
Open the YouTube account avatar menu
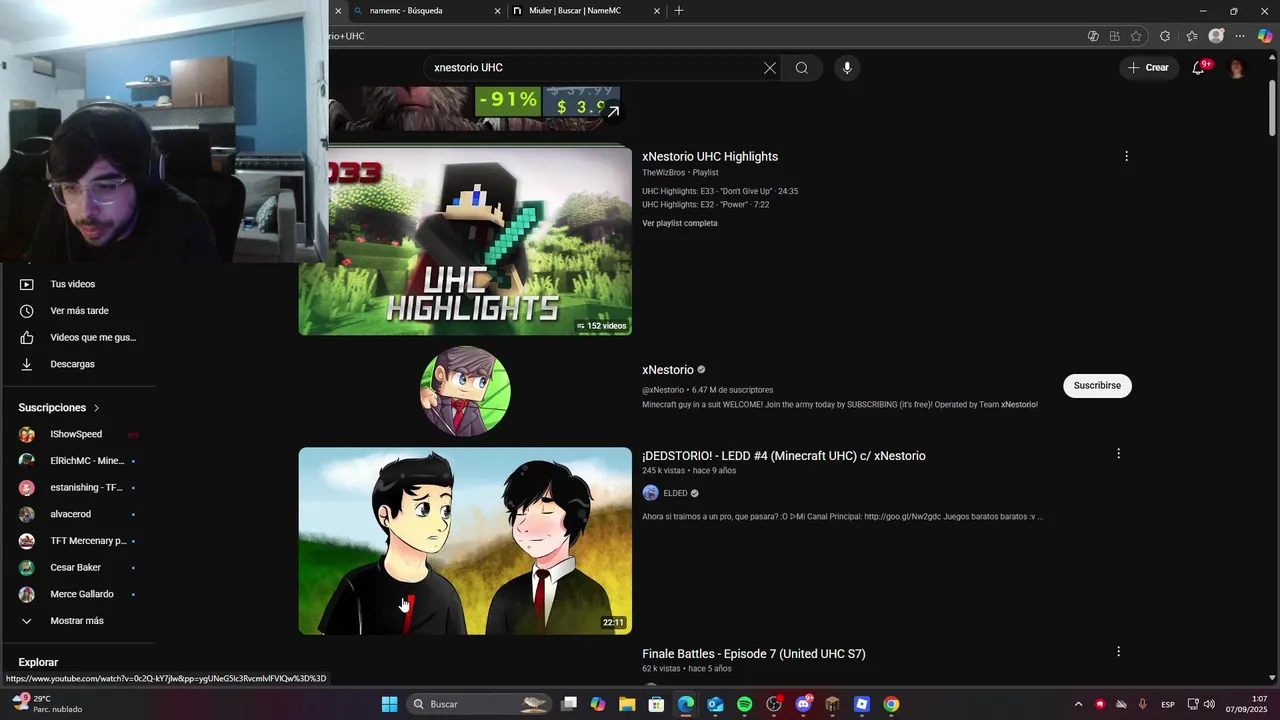[x=1237, y=68]
